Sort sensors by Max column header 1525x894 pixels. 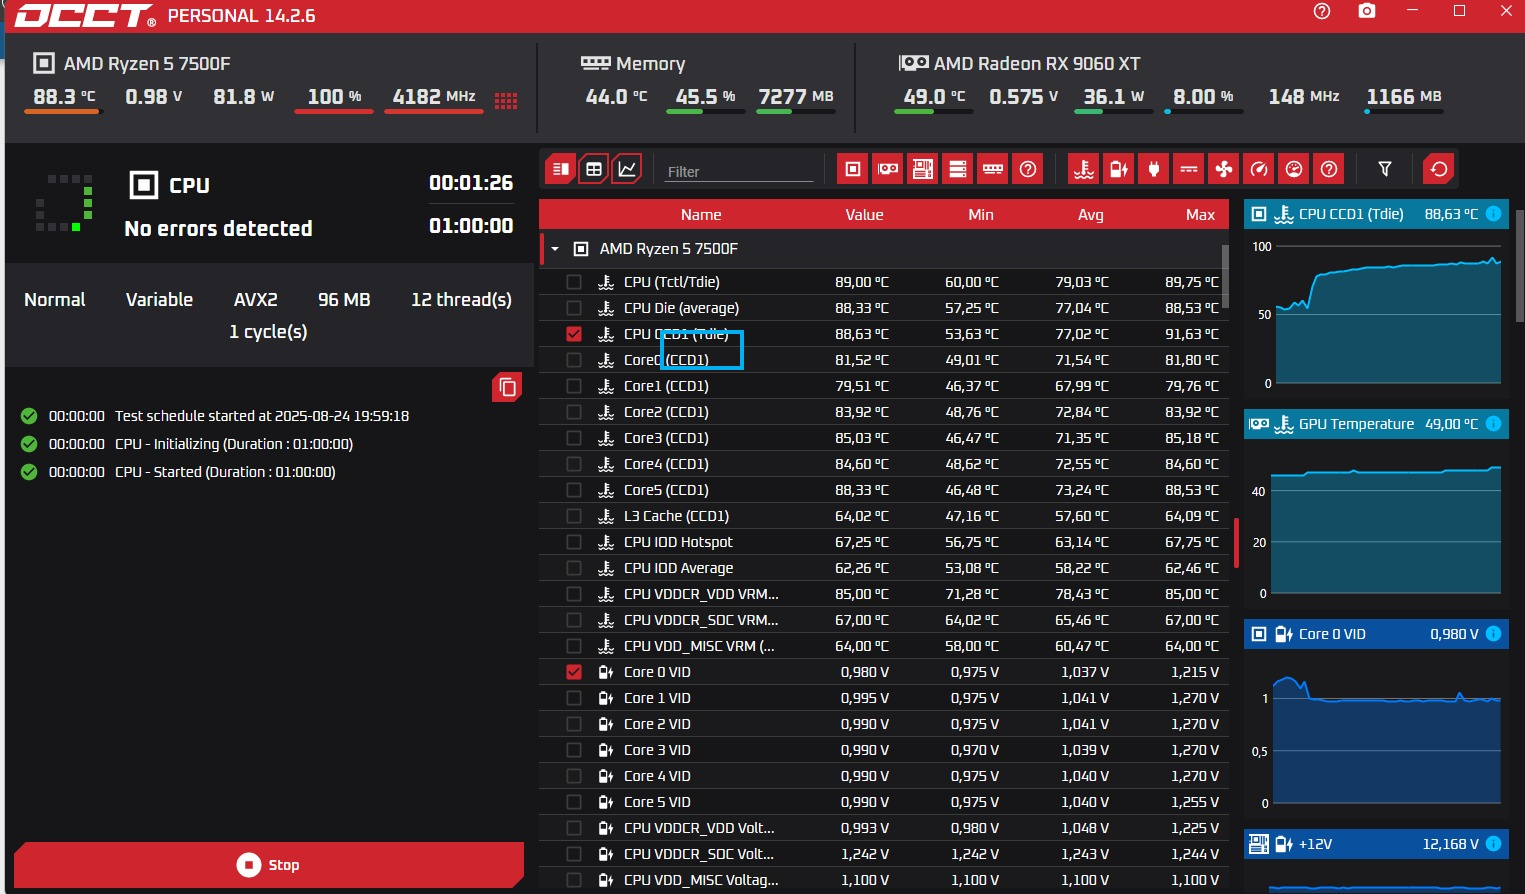(1200, 215)
